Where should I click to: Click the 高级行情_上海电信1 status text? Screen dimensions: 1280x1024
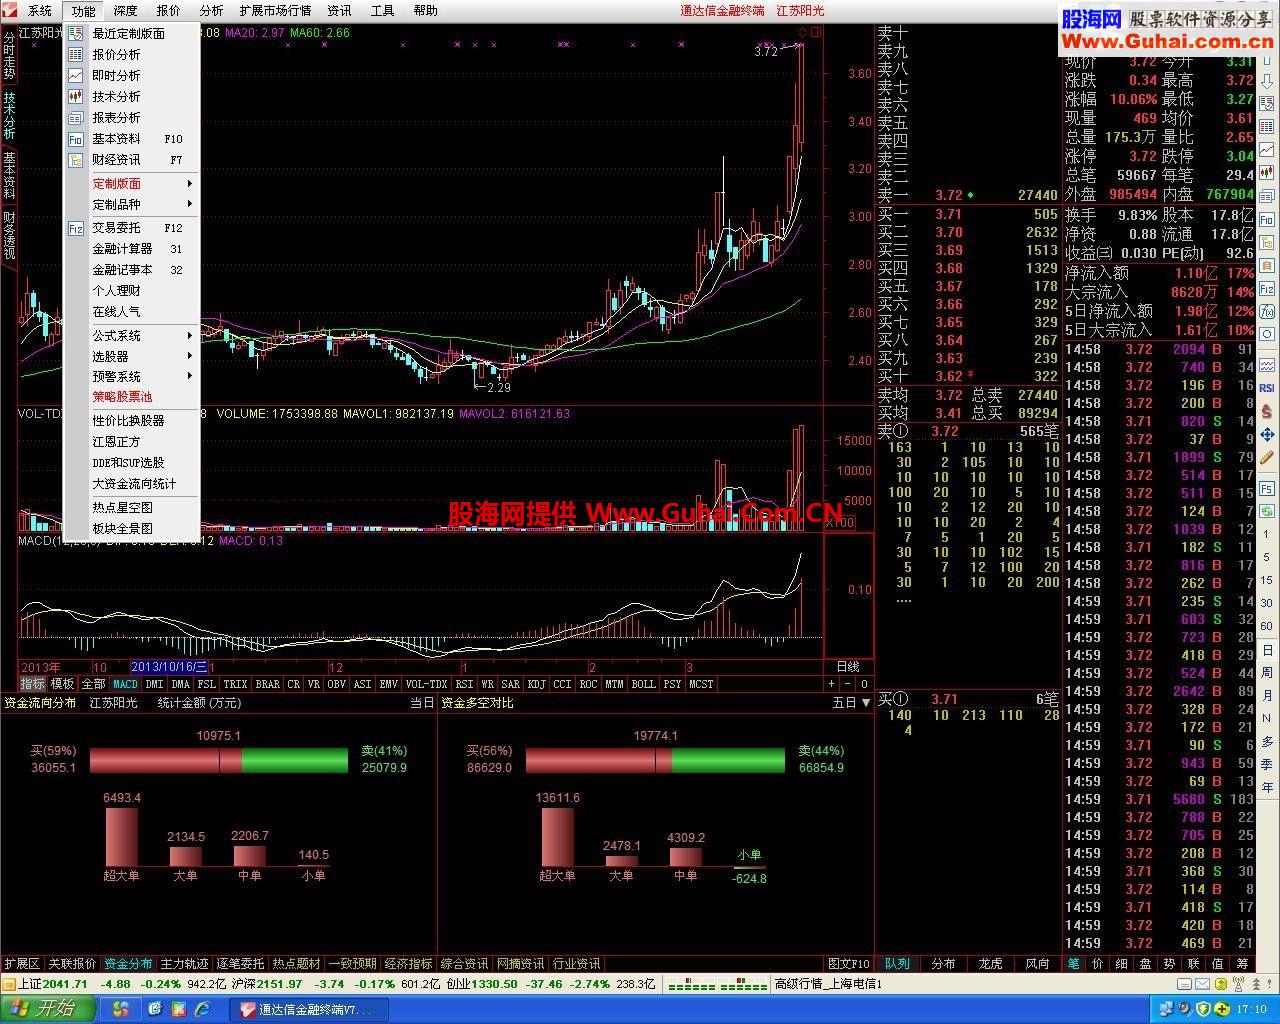tap(828, 984)
